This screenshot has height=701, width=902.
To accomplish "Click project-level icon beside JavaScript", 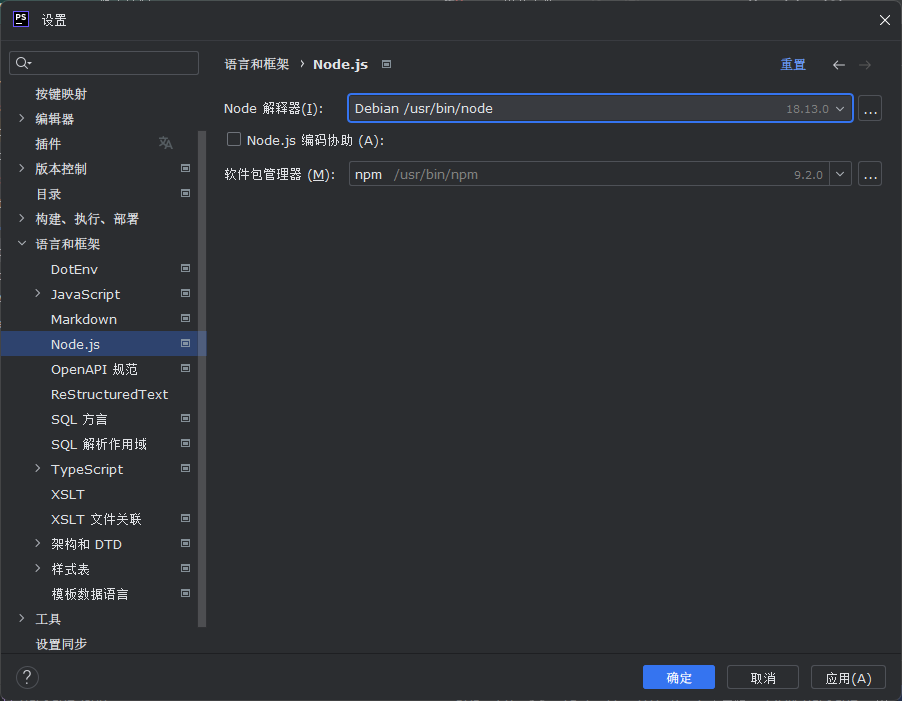I will (185, 293).
